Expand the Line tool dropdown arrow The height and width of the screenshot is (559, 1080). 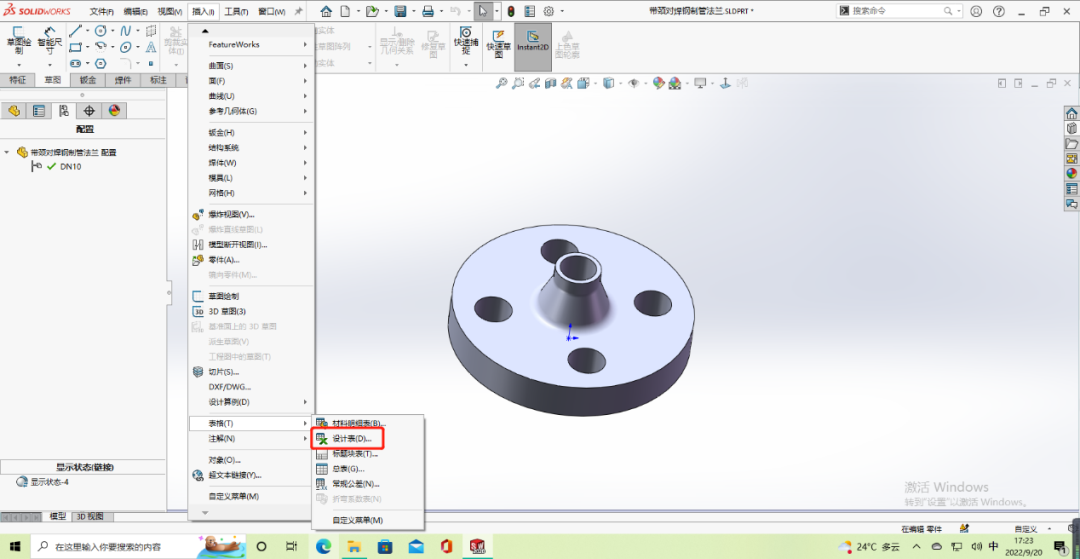(87, 31)
